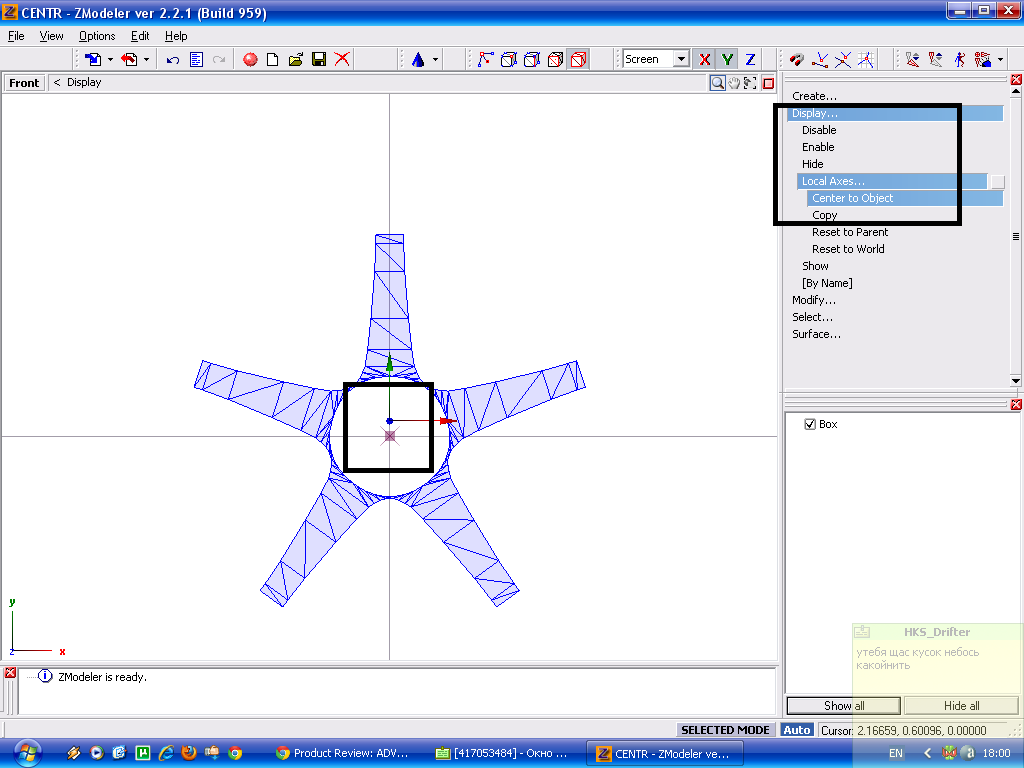The height and width of the screenshot is (768, 1024).
Task: Create new file with blank page icon
Action: tap(272, 60)
